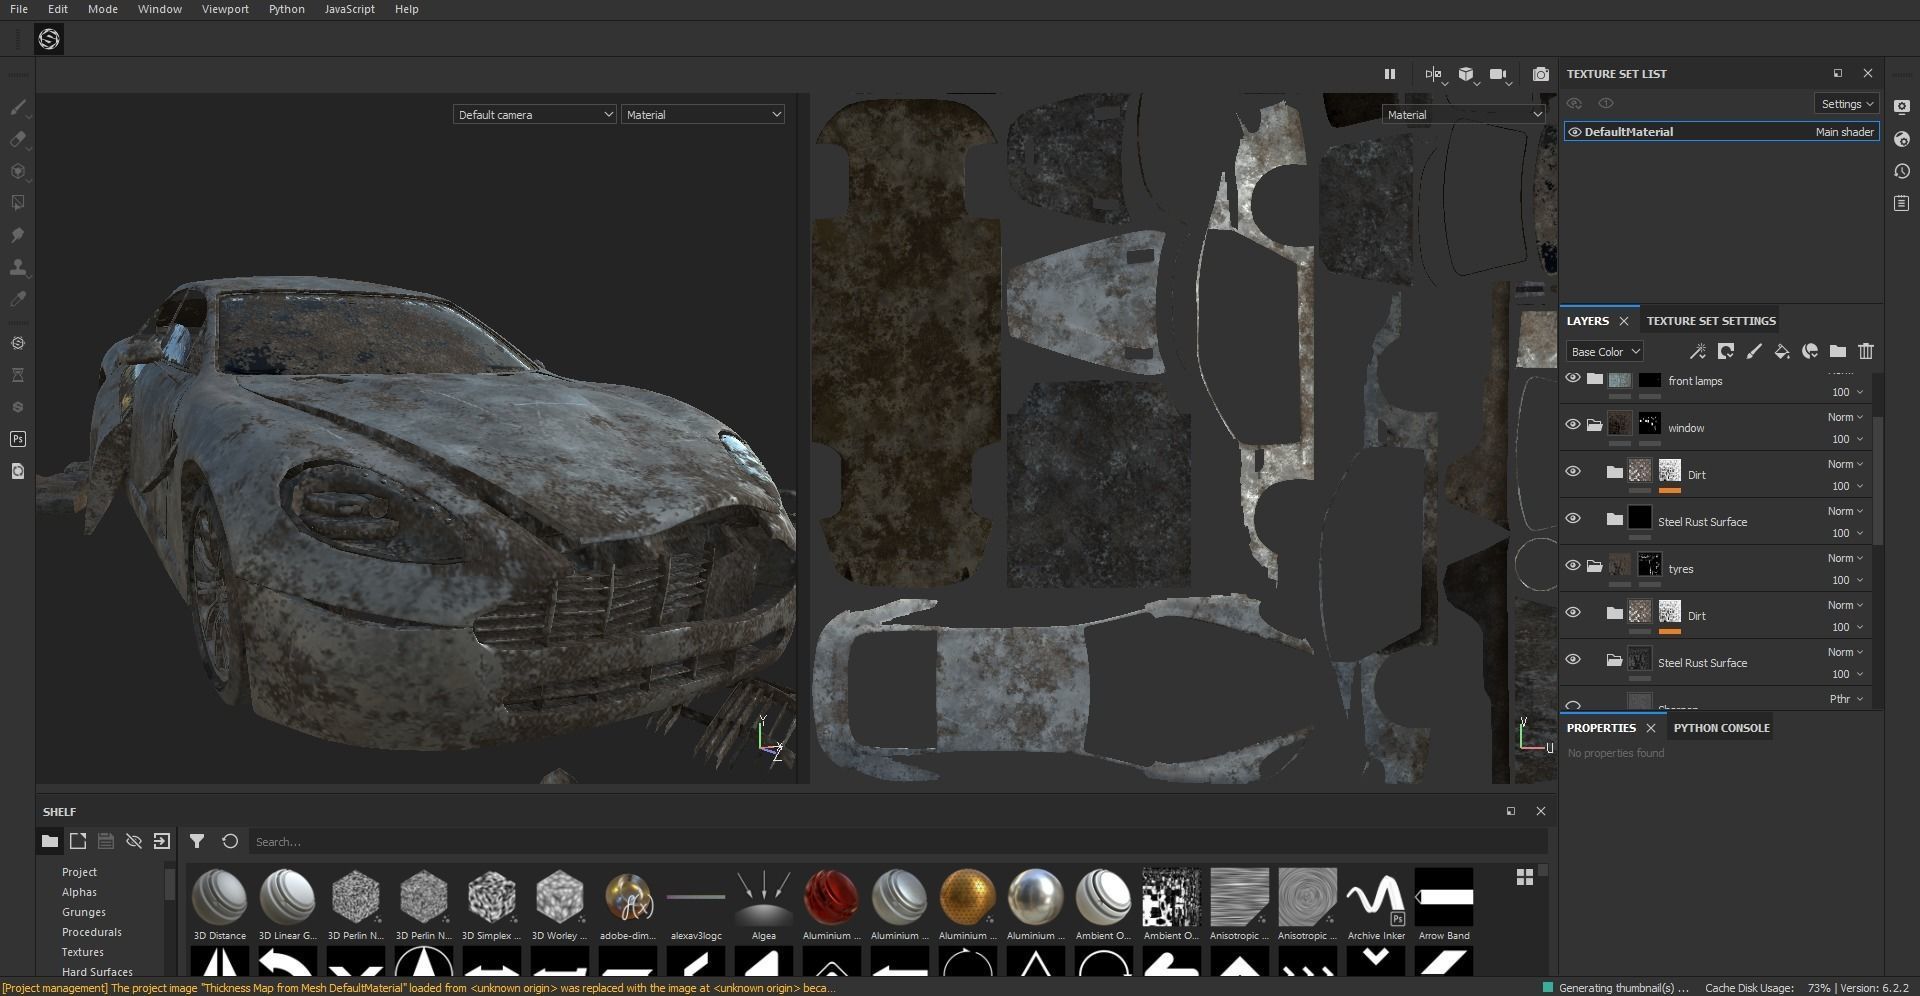
Task: Hide the Dirt layer under tyres
Action: (x=1573, y=613)
